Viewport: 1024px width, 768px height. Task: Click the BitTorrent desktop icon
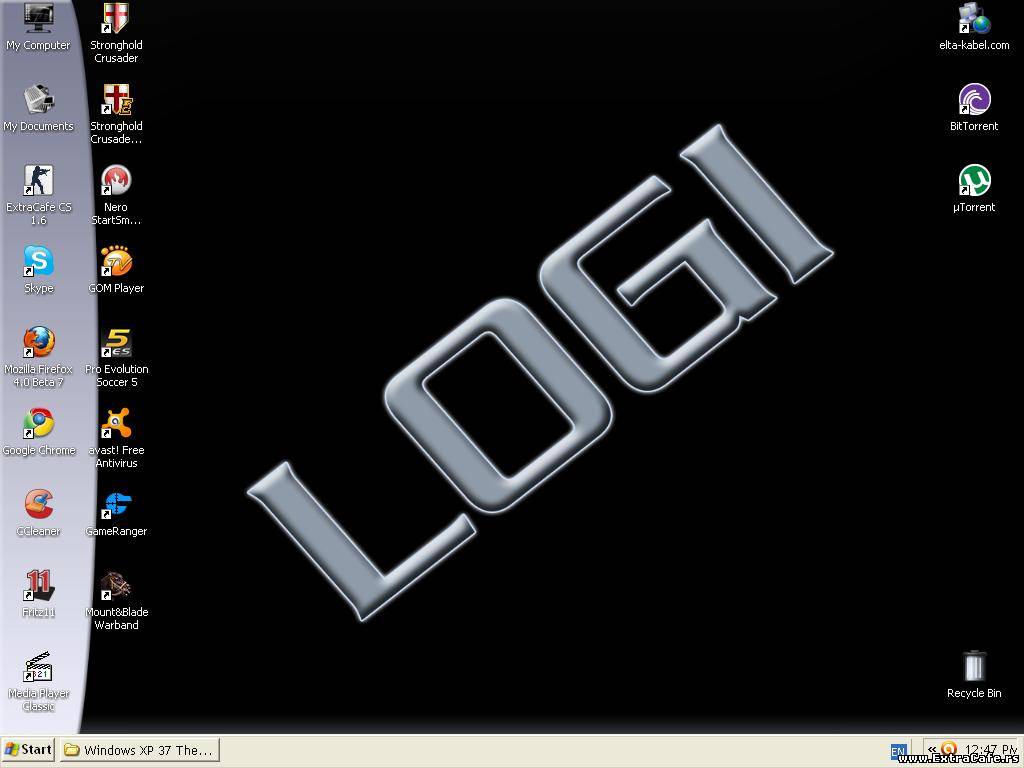click(974, 100)
